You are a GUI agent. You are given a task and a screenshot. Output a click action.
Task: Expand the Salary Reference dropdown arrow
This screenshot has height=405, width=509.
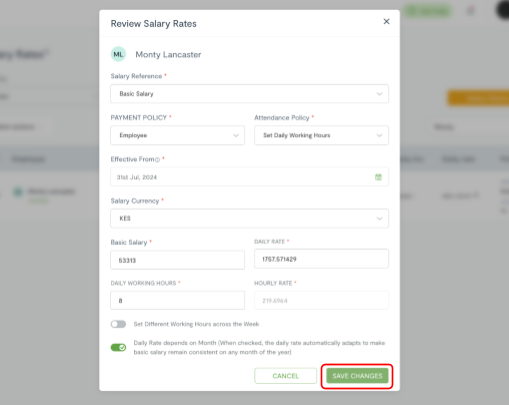379,94
